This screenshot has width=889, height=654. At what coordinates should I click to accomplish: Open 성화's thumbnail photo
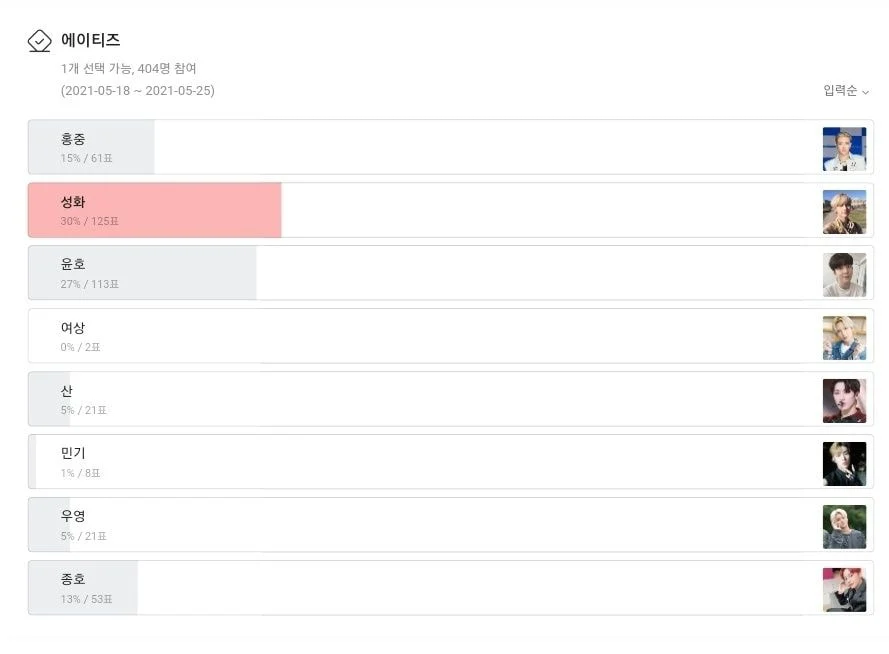(844, 212)
